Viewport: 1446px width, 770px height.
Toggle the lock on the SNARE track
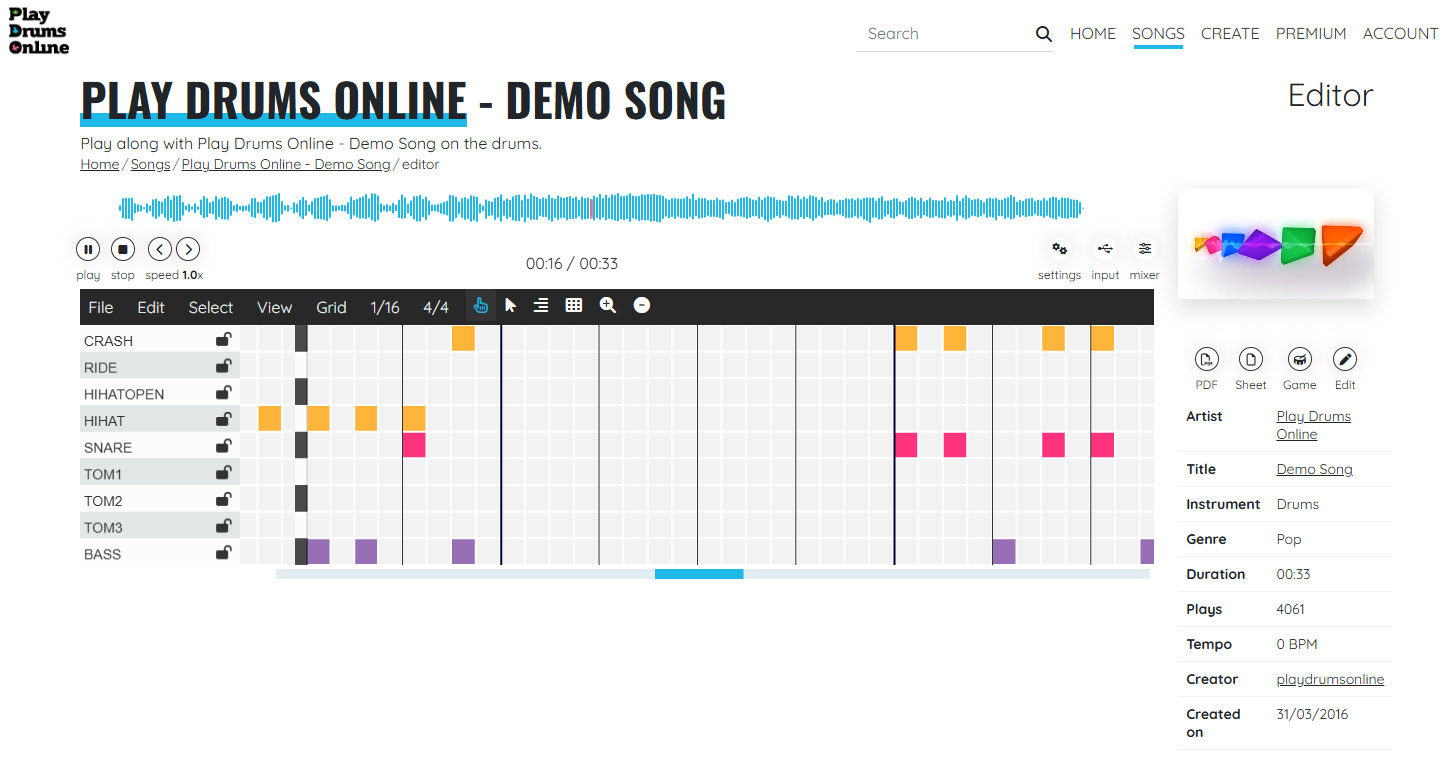pos(224,446)
